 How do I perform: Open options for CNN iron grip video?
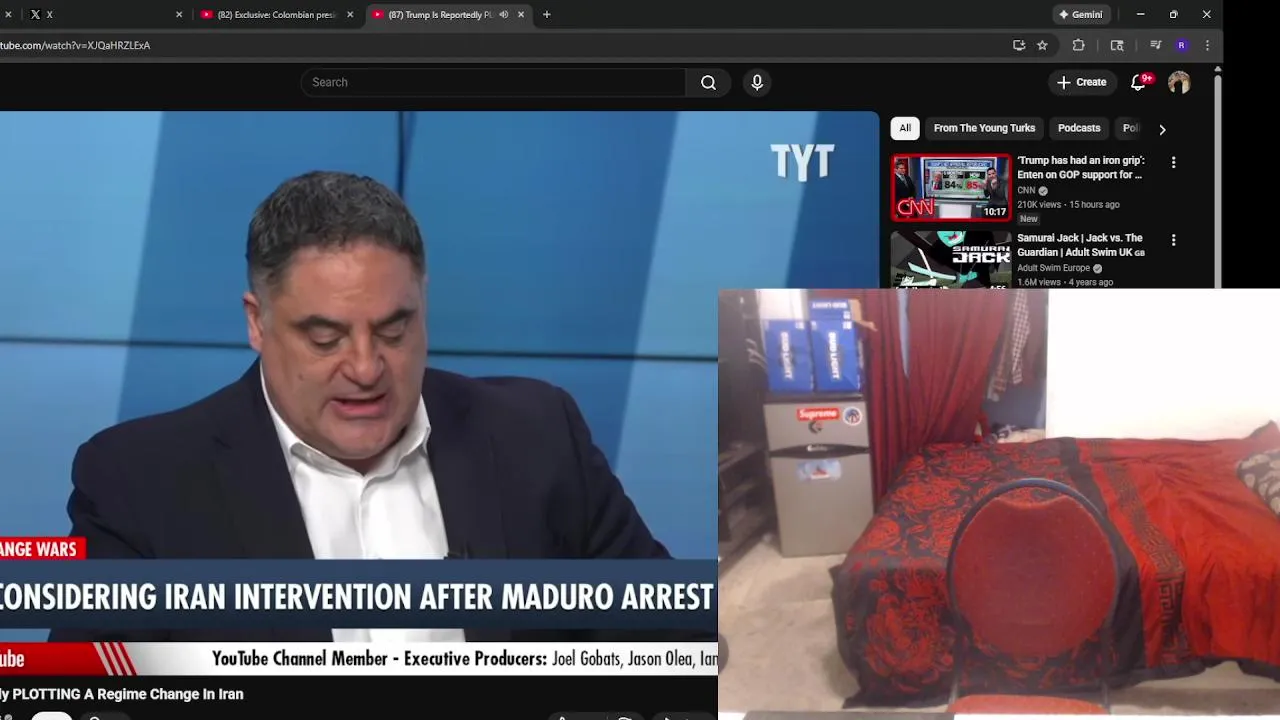coord(1173,162)
